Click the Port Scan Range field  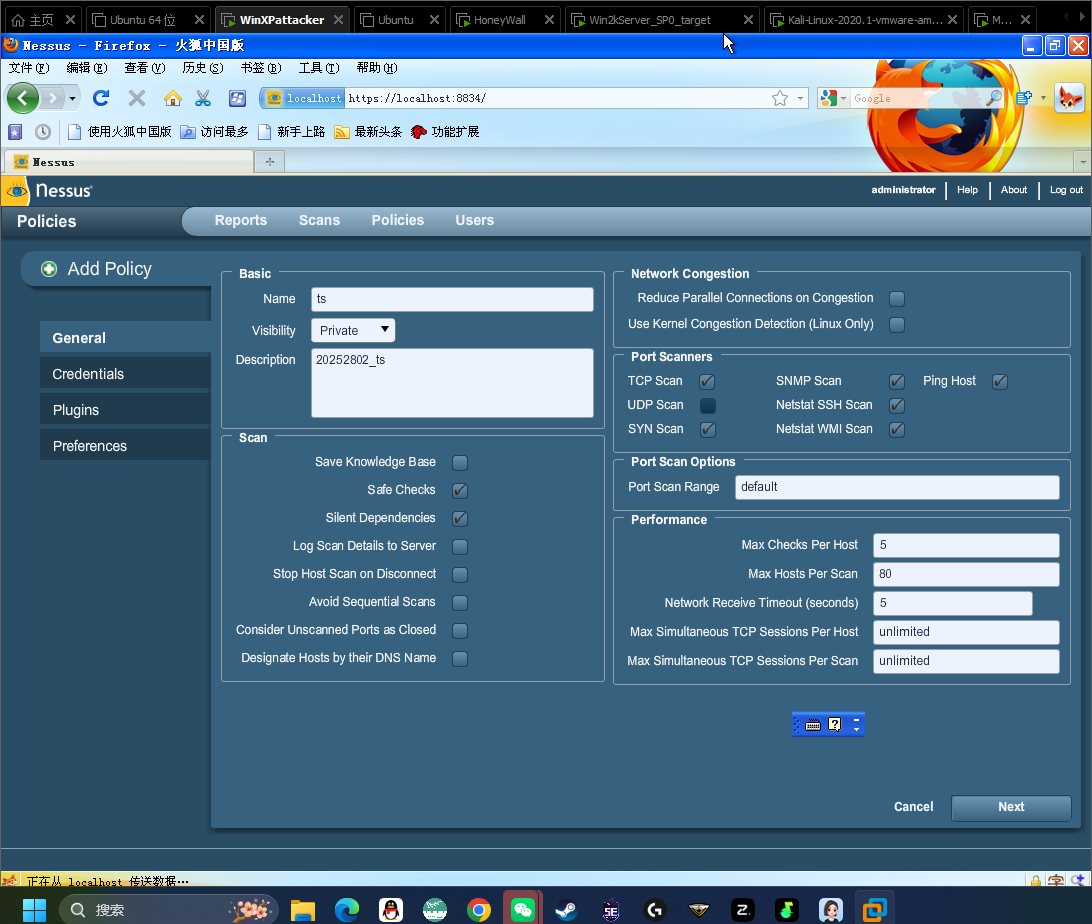coord(897,487)
